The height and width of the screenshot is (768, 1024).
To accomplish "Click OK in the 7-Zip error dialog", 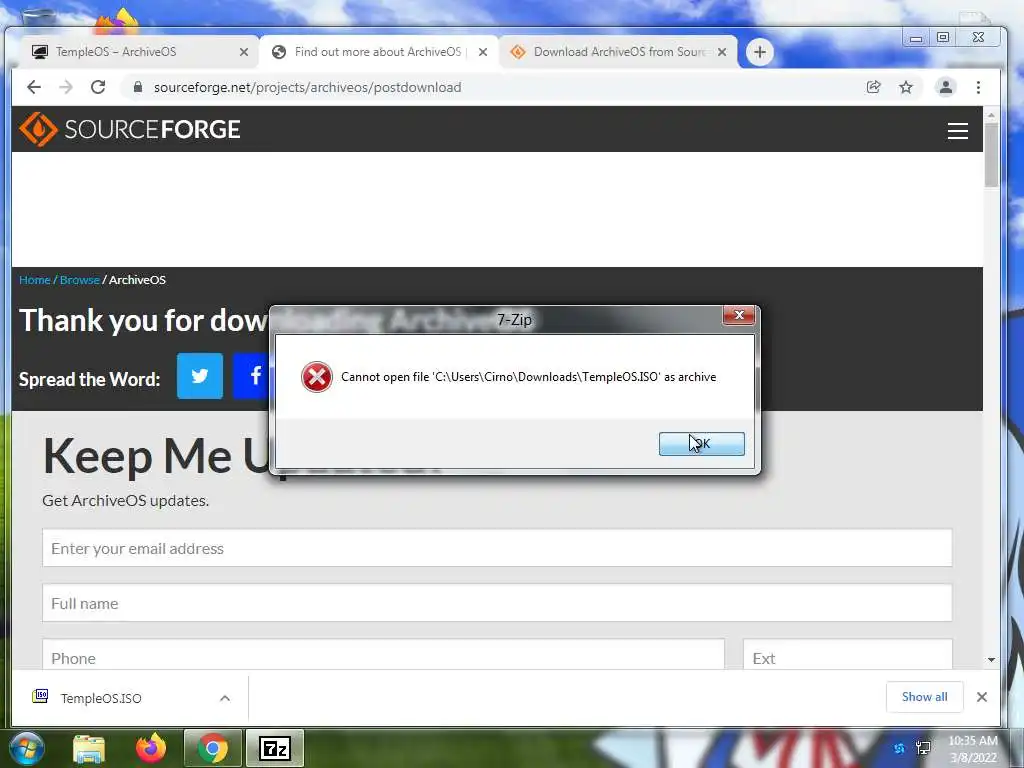I will click(x=701, y=444).
